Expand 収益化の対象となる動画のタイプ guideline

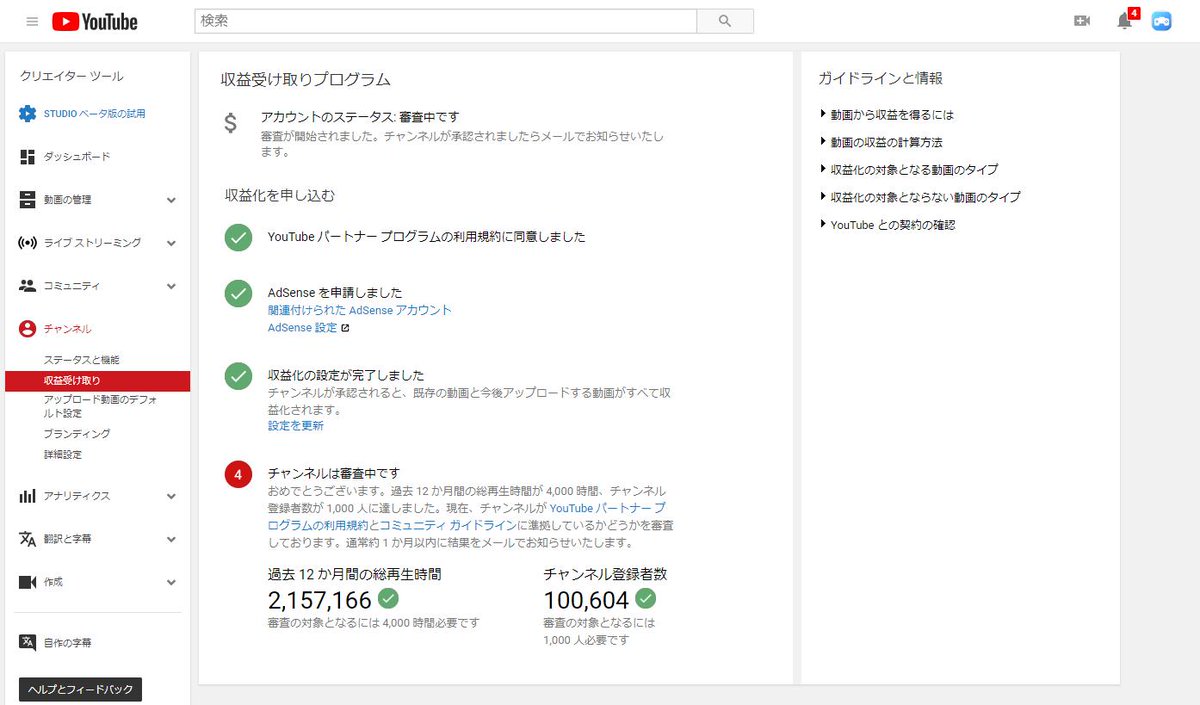coord(908,170)
